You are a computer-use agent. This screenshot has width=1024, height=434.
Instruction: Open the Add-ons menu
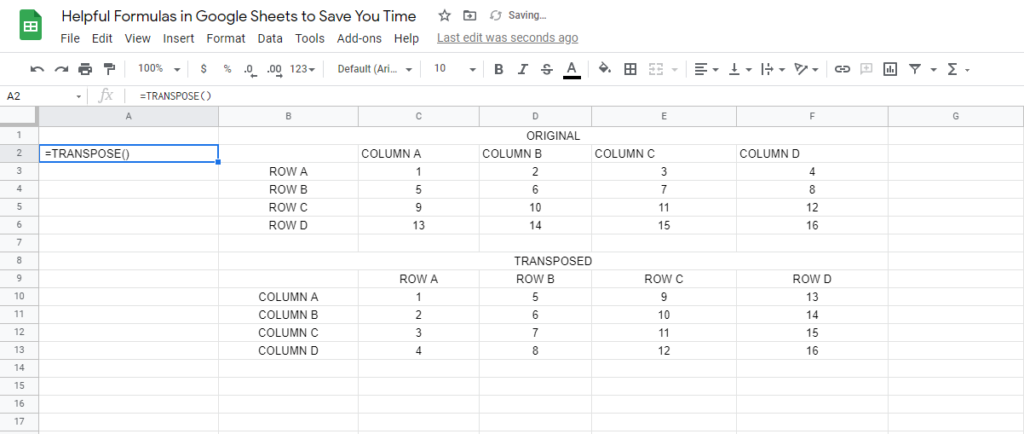coord(359,39)
